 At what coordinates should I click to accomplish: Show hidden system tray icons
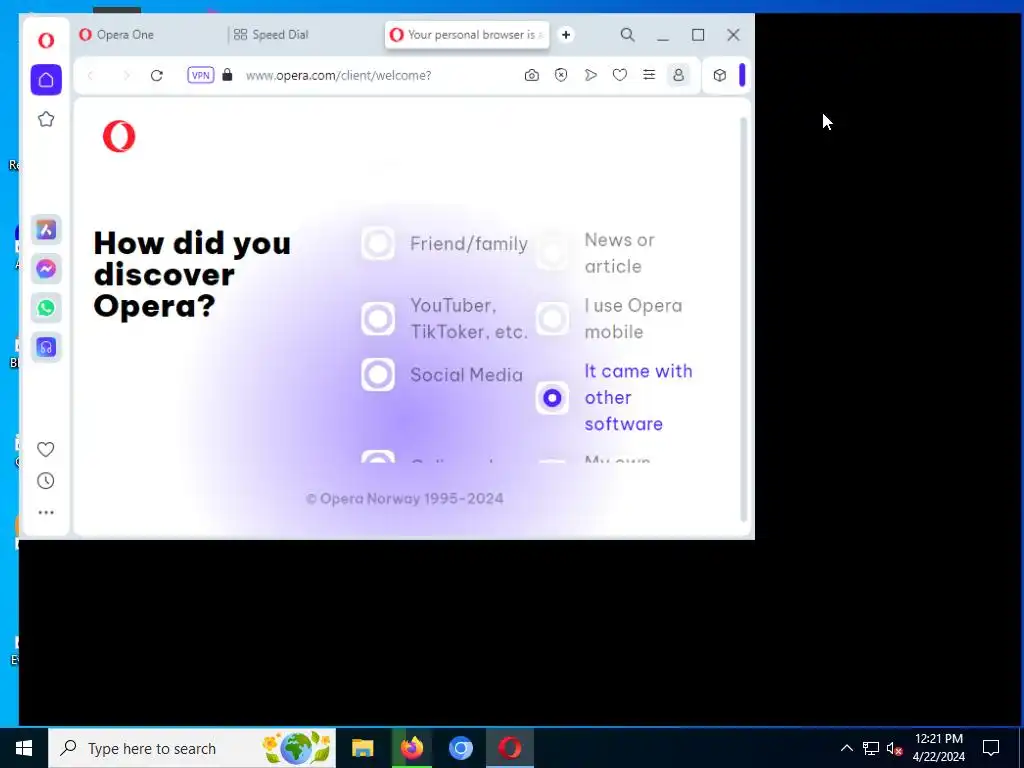(846, 748)
